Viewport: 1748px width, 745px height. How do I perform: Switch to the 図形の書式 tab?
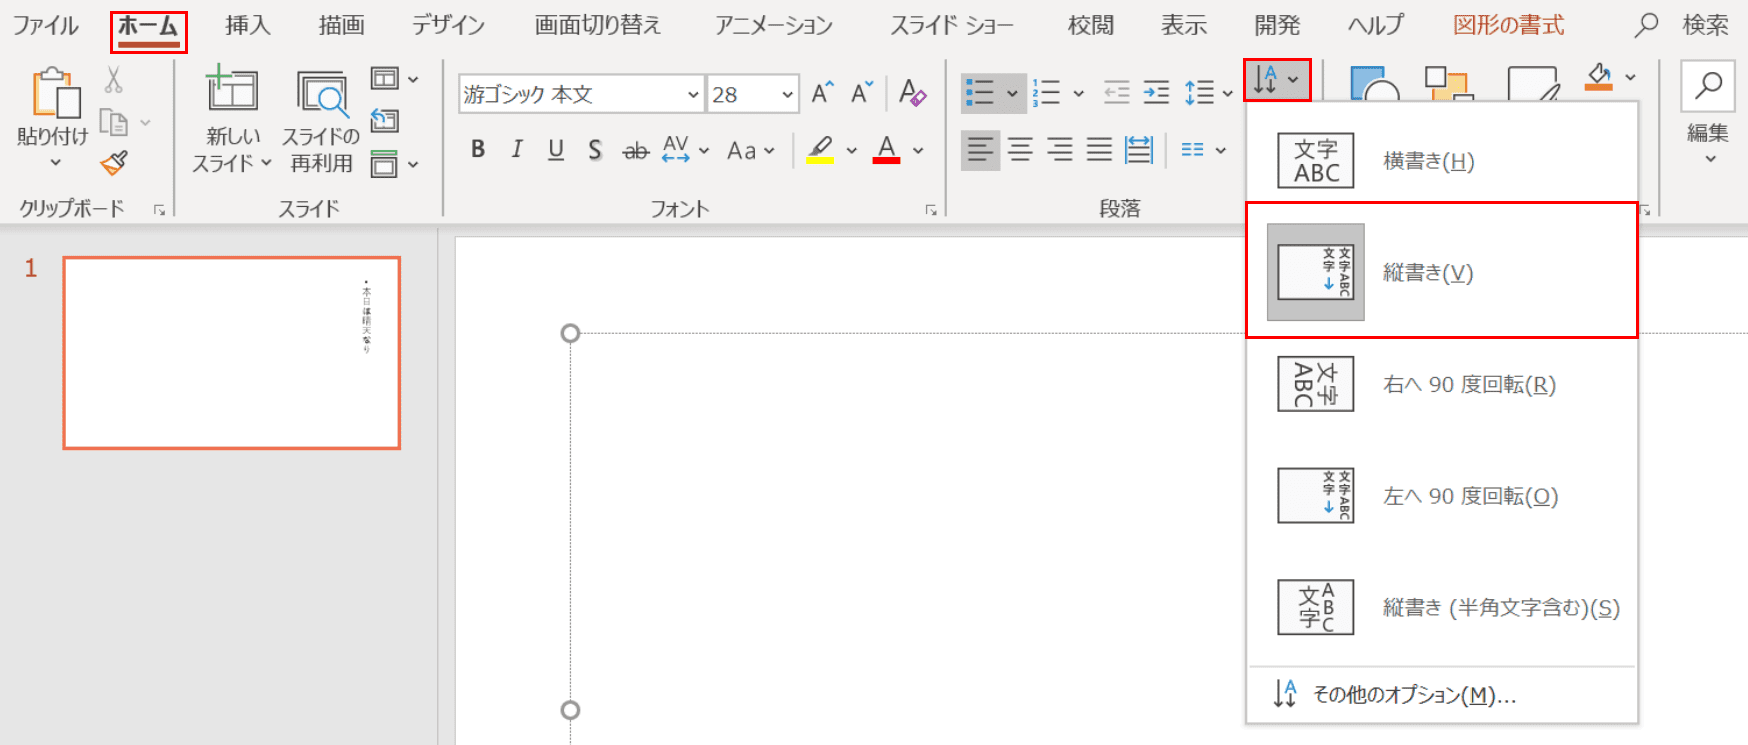pyautogui.click(x=1508, y=25)
